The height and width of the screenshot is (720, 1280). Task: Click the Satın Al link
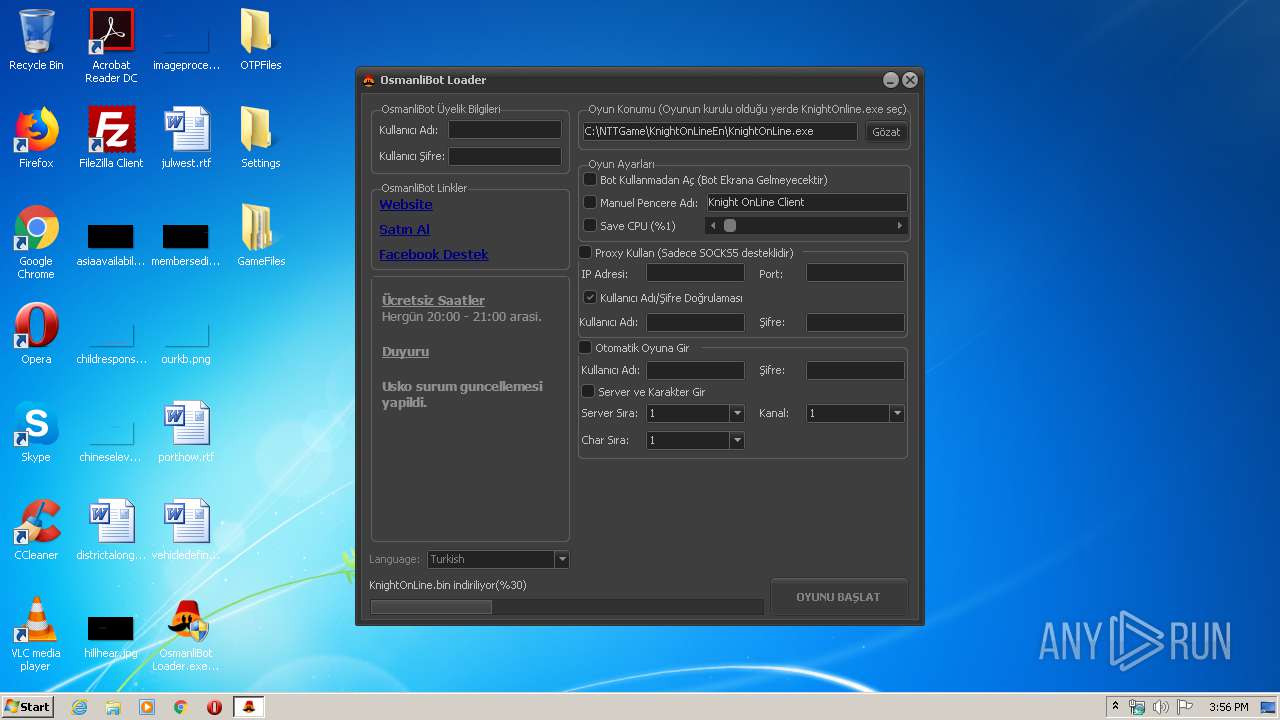click(x=404, y=229)
